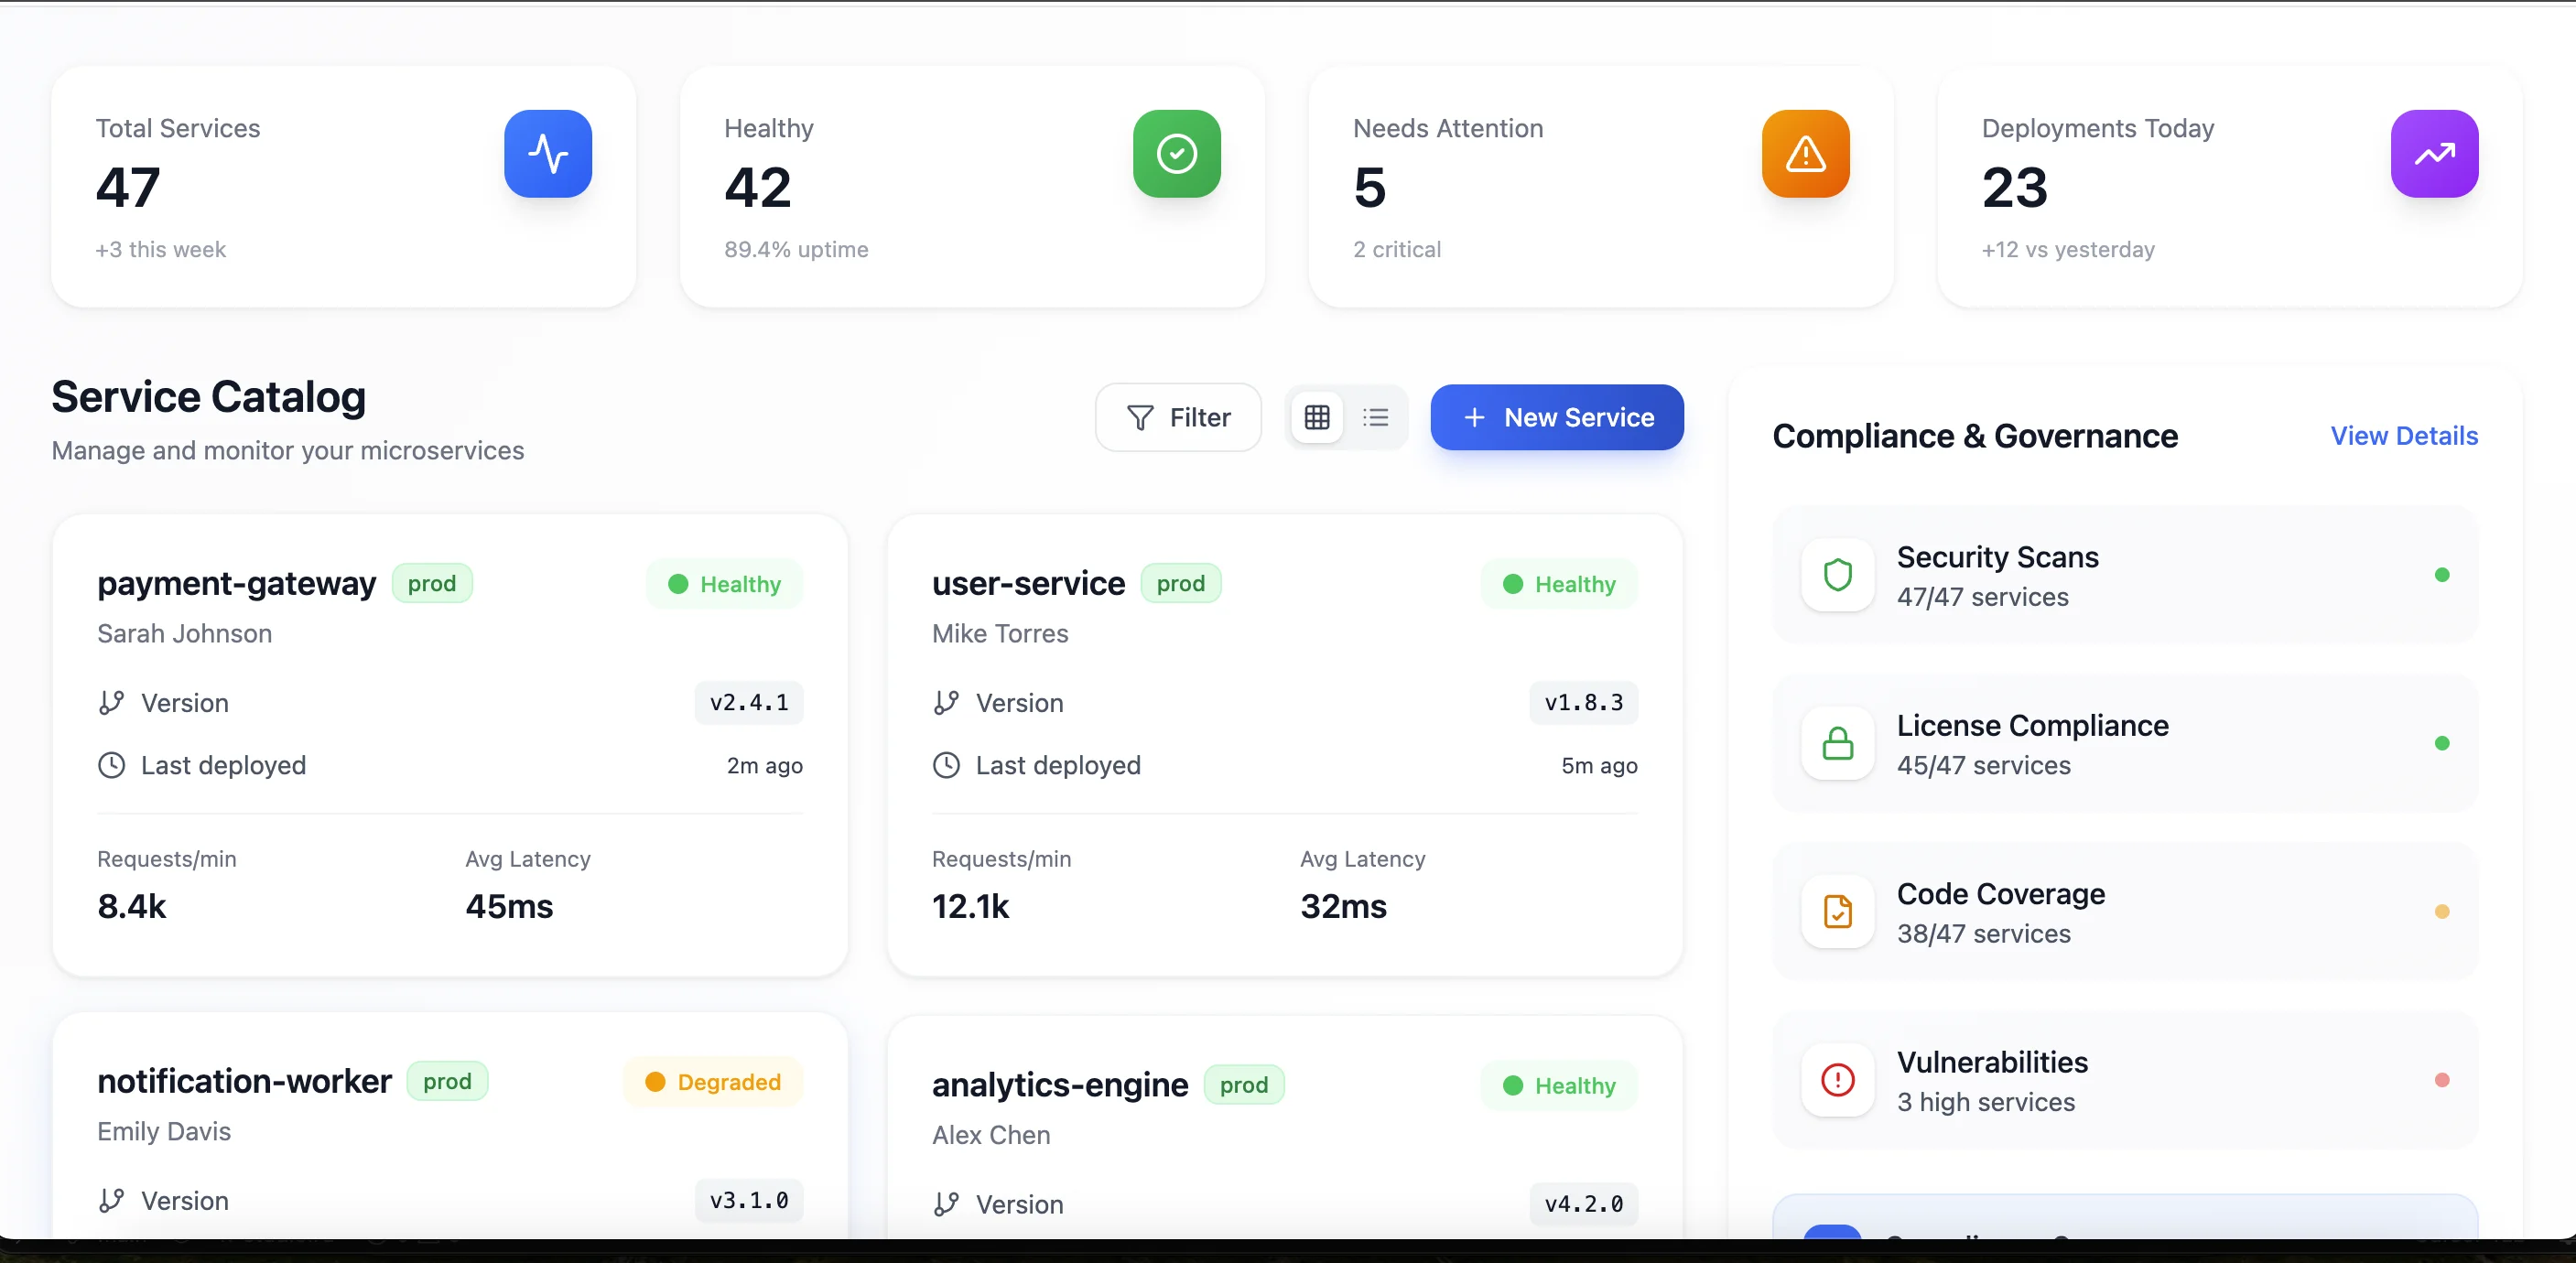Click the Total Services activity pulse icon
Viewport: 2576px width, 1263px height.
(548, 153)
